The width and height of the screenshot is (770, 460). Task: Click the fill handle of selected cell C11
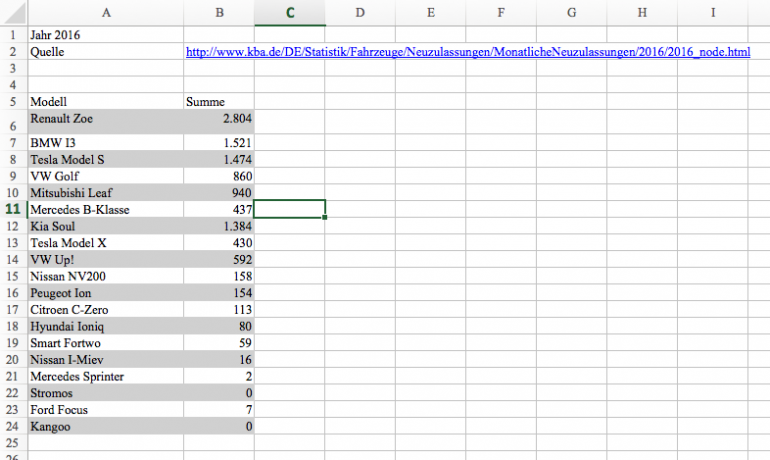coord(325,217)
